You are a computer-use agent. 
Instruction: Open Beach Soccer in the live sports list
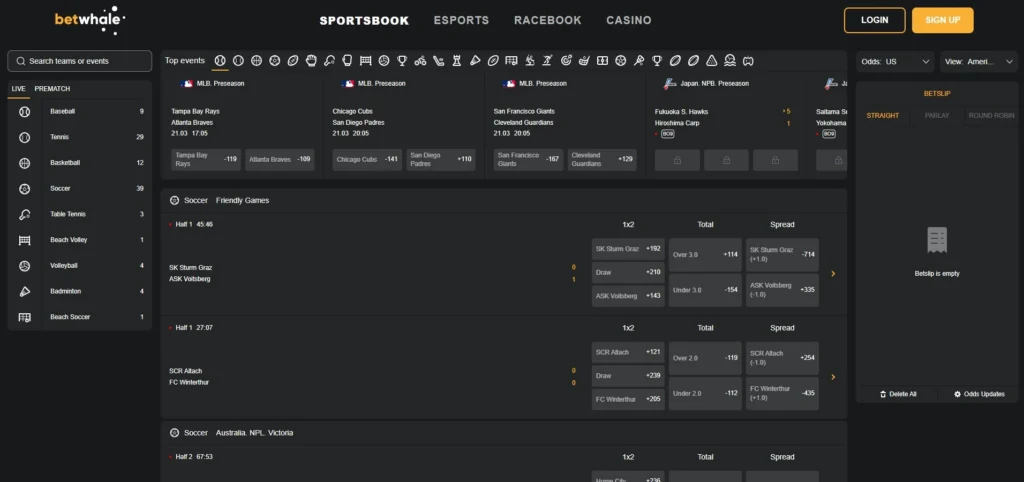(x=80, y=317)
